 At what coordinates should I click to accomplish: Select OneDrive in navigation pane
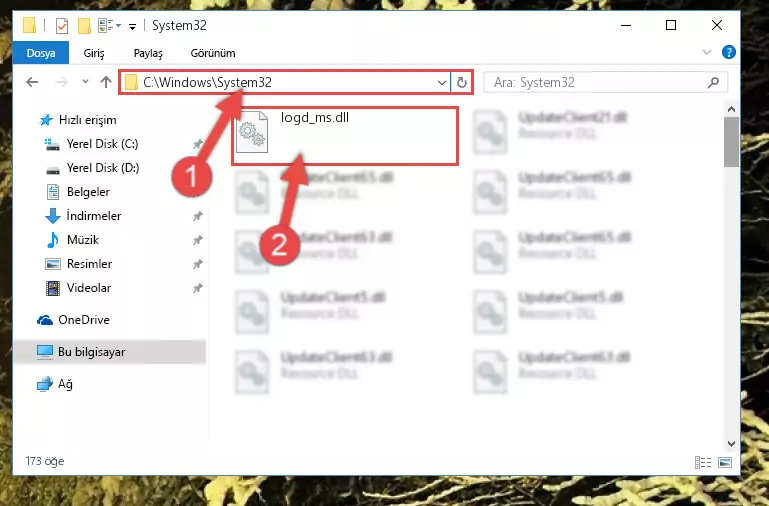[84, 320]
